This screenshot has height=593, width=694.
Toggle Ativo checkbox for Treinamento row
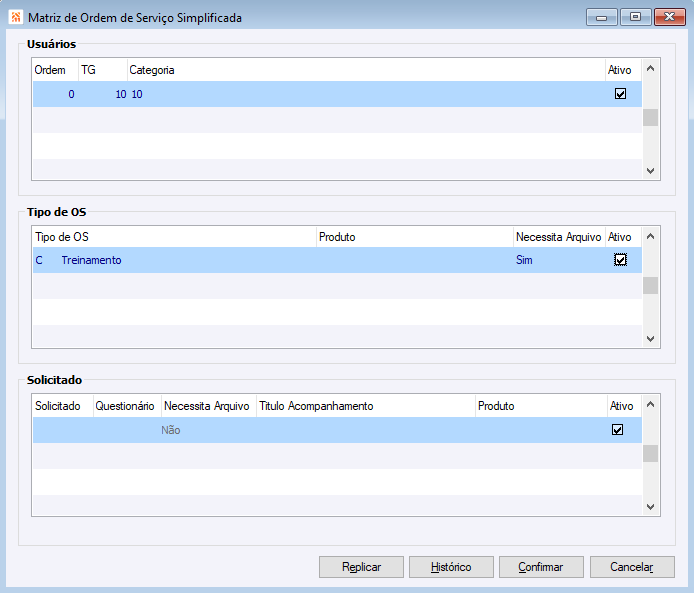point(620,260)
